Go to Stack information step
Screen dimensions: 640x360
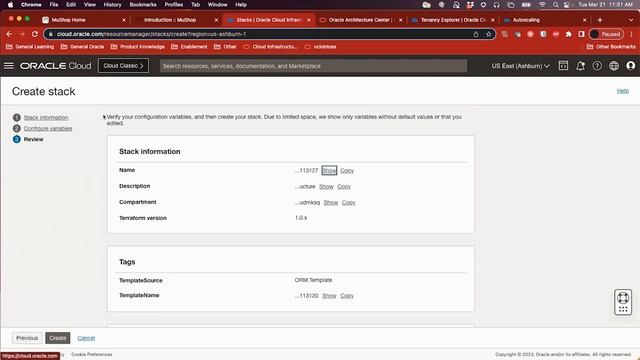click(x=46, y=118)
